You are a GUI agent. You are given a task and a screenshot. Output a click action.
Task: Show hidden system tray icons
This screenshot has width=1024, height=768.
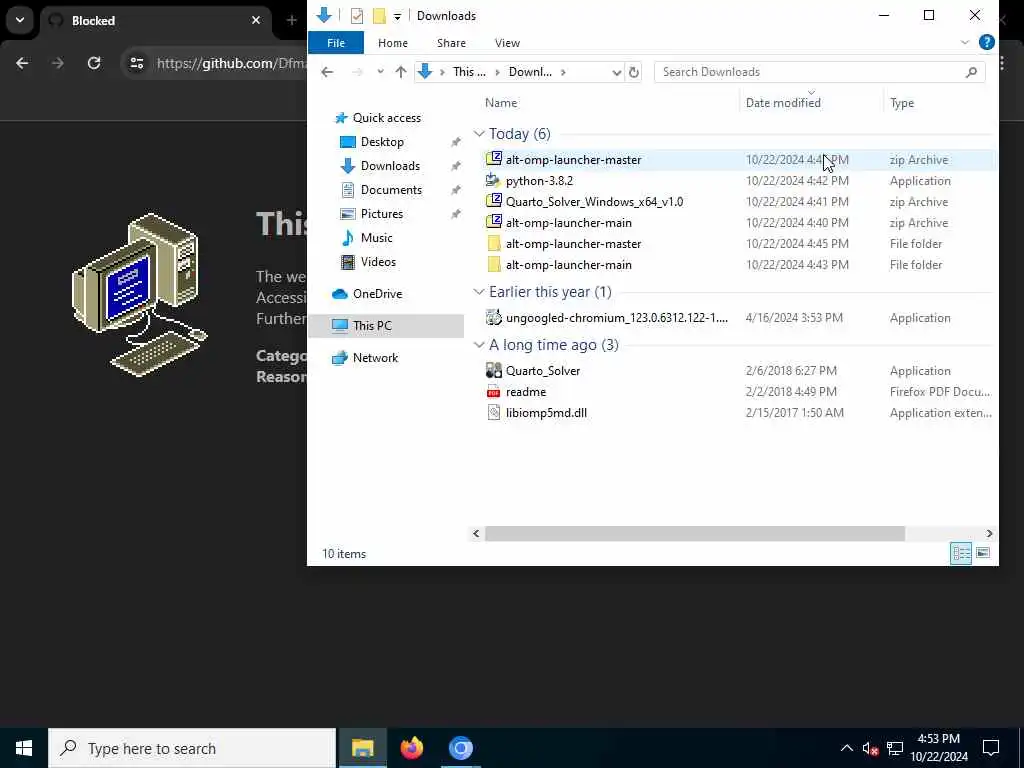click(846, 748)
